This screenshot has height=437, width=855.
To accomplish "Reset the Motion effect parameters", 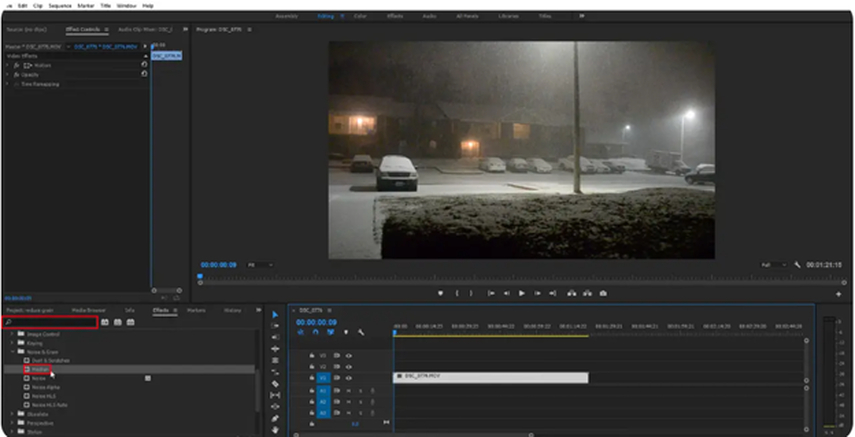I will [144, 65].
